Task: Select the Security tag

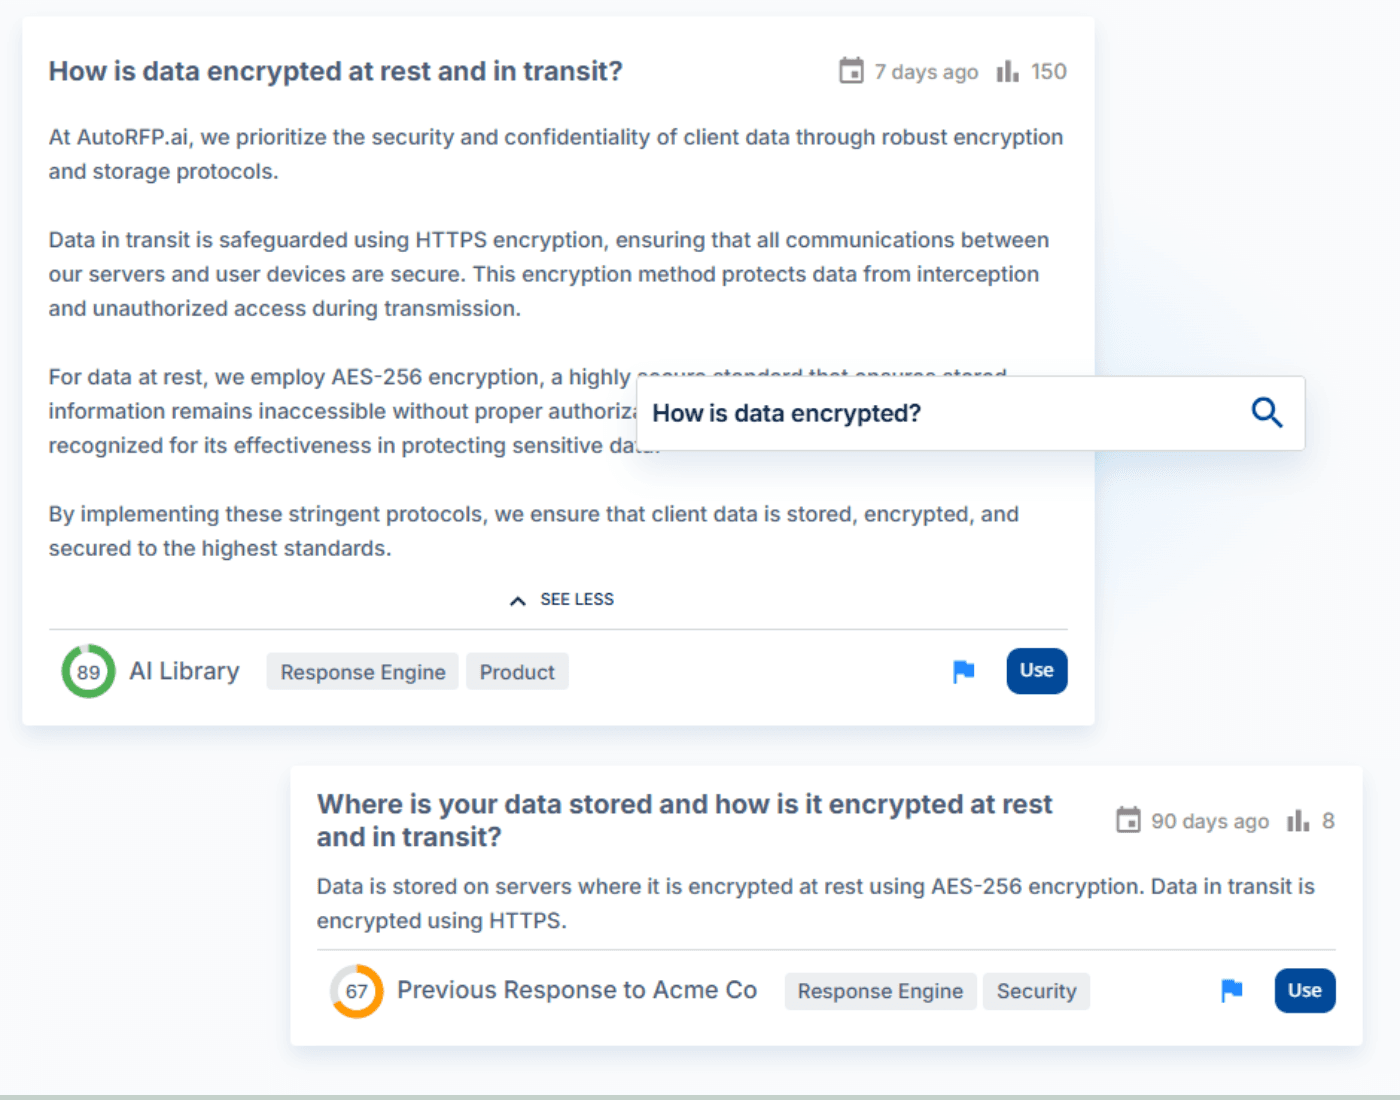Action: tap(1036, 991)
